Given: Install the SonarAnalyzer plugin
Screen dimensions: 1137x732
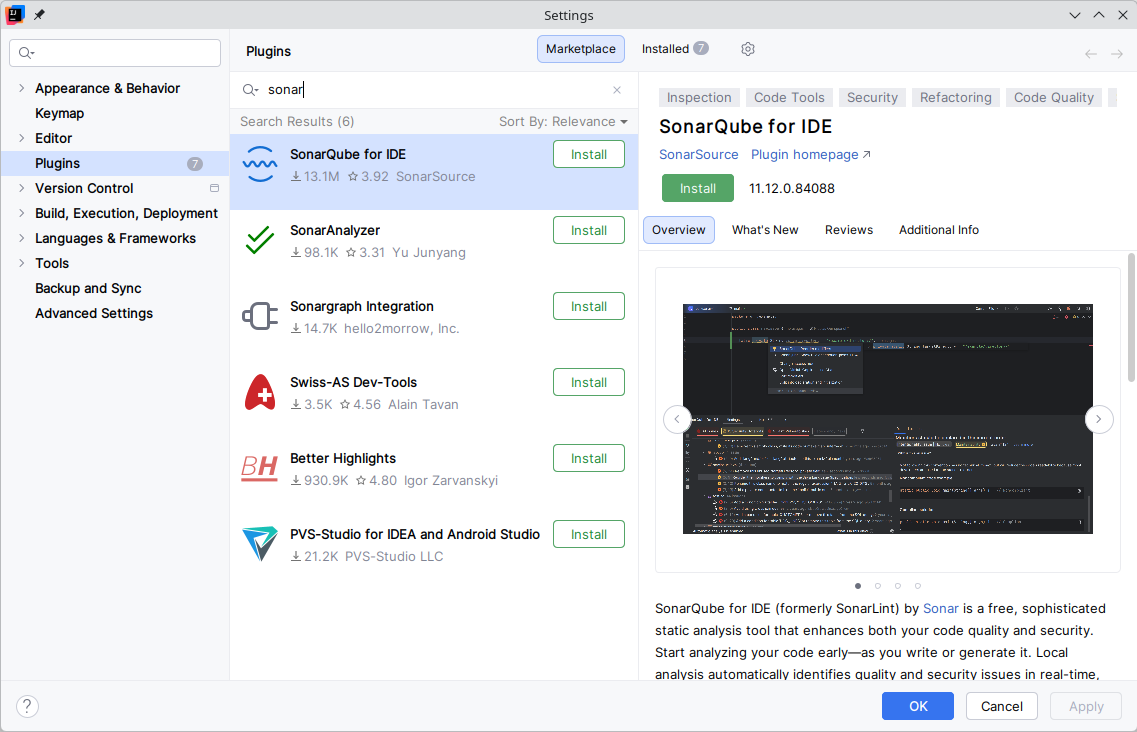Looking at the screenshot, I should [x=589, y=230].
